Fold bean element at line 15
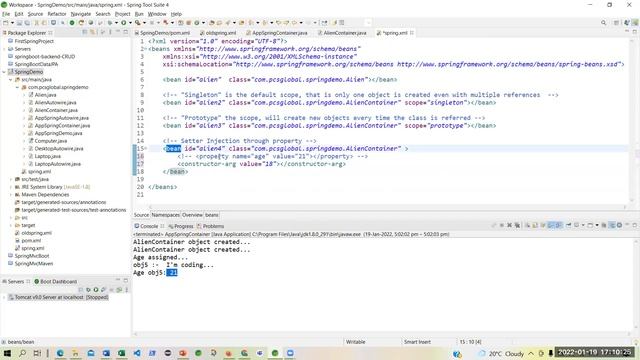The width and height of the screenshot is (640, 360). [x=146, y=149]
